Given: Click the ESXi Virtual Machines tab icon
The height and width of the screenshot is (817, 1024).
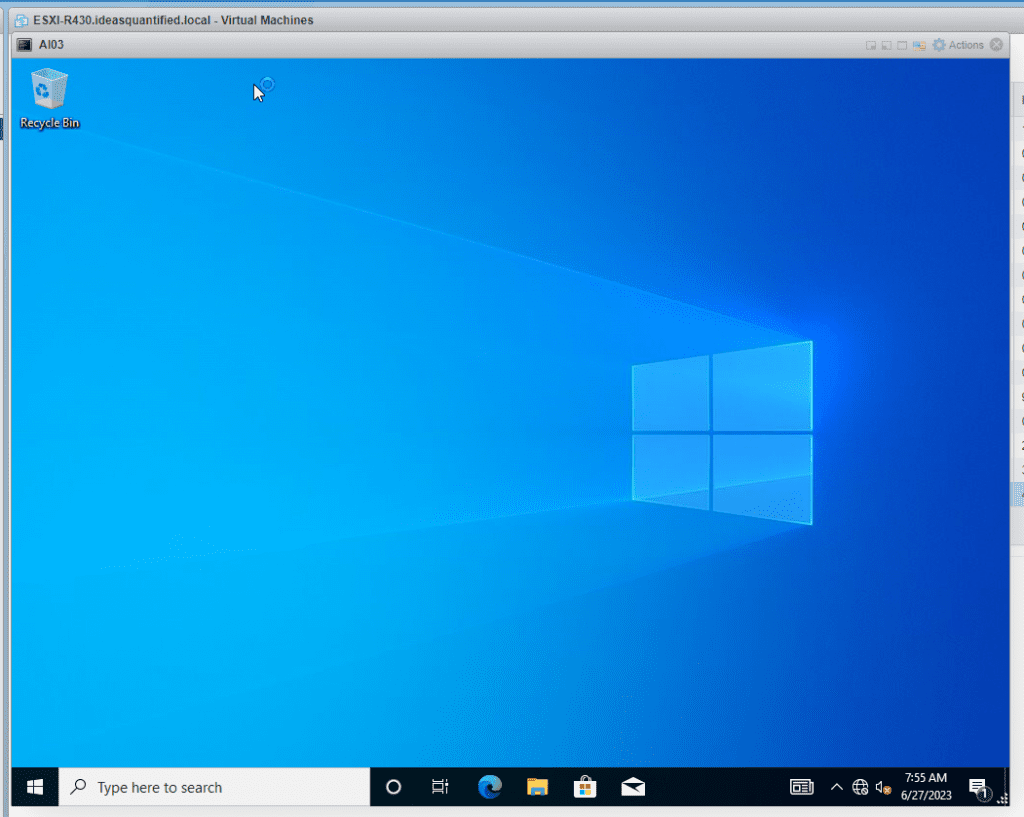Looking at the screenshot, I should pyautogui.click(x=22, y=20).
